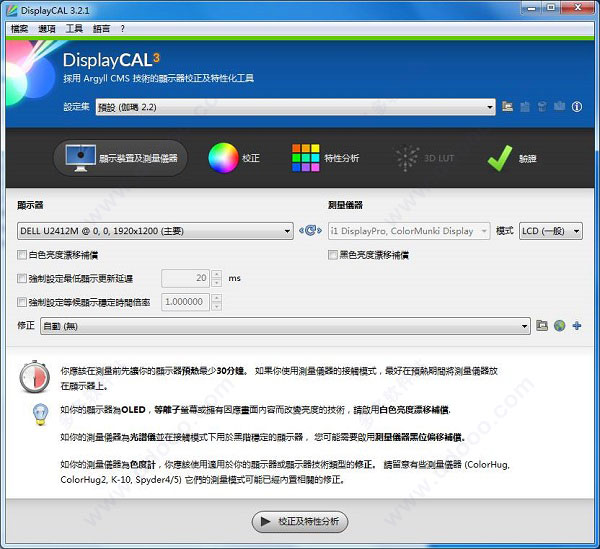Image resolution: width=600 pixels, height=549 pixels.
Task: Open the i1 DisplayPro instrument dropdown
Action: tap(409, 231)
